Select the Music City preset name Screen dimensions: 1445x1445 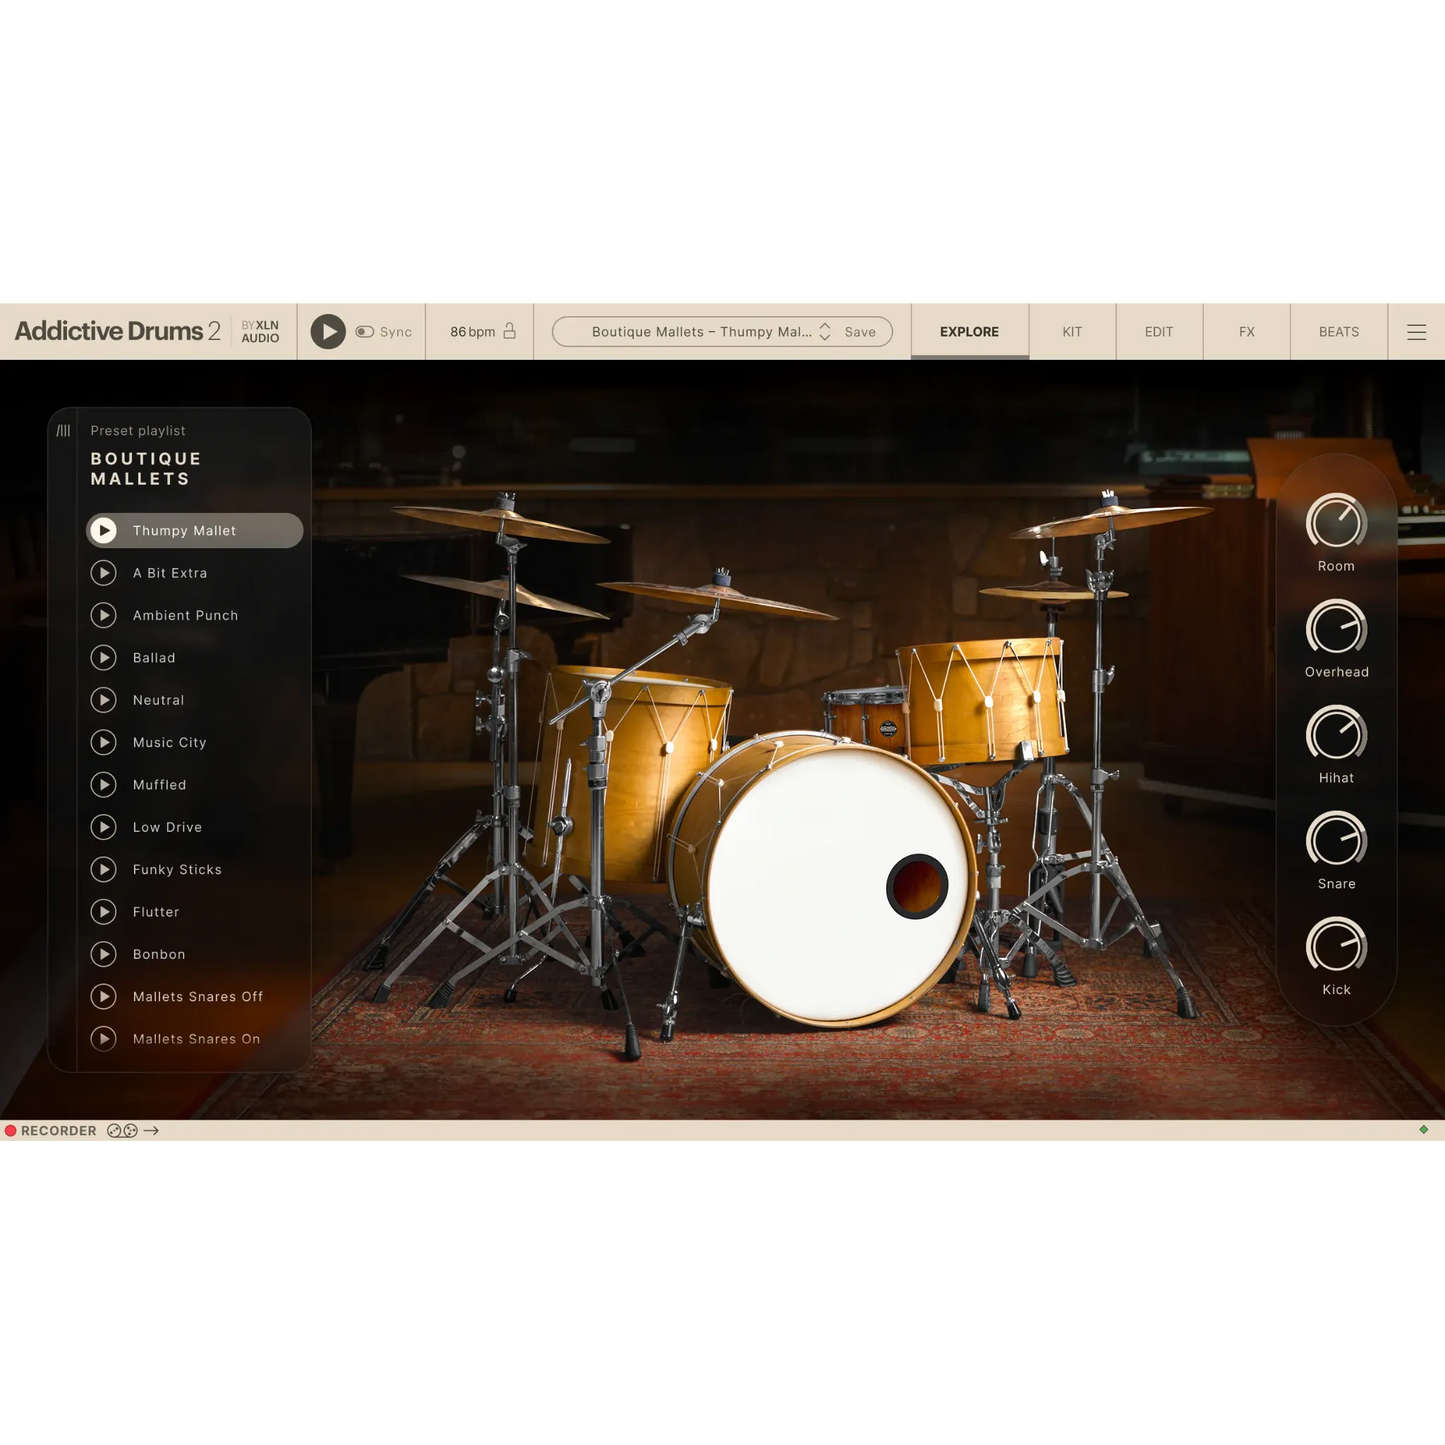click(170, 742)
